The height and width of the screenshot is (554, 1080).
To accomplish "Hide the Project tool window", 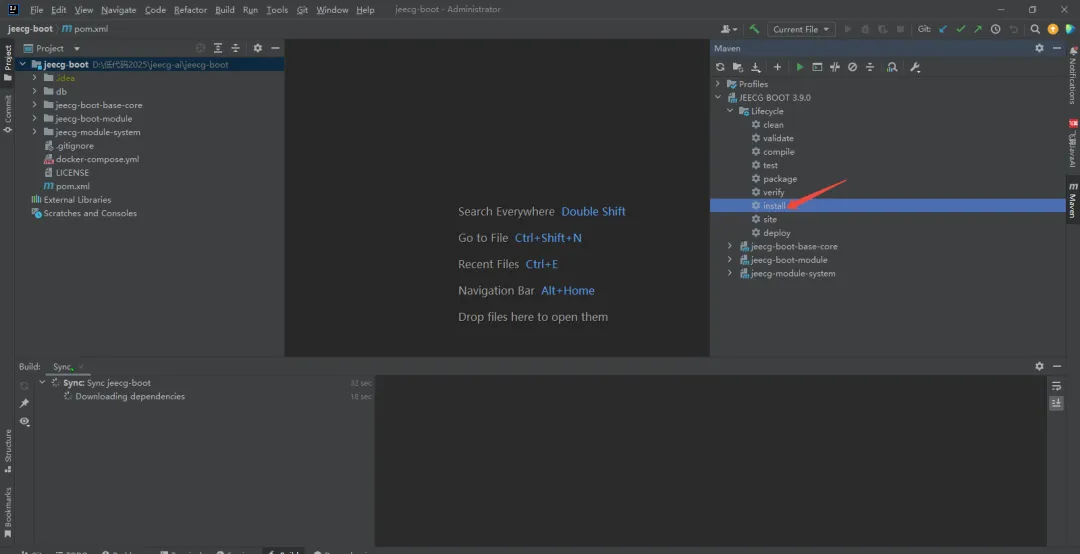I will click(275, 48).
